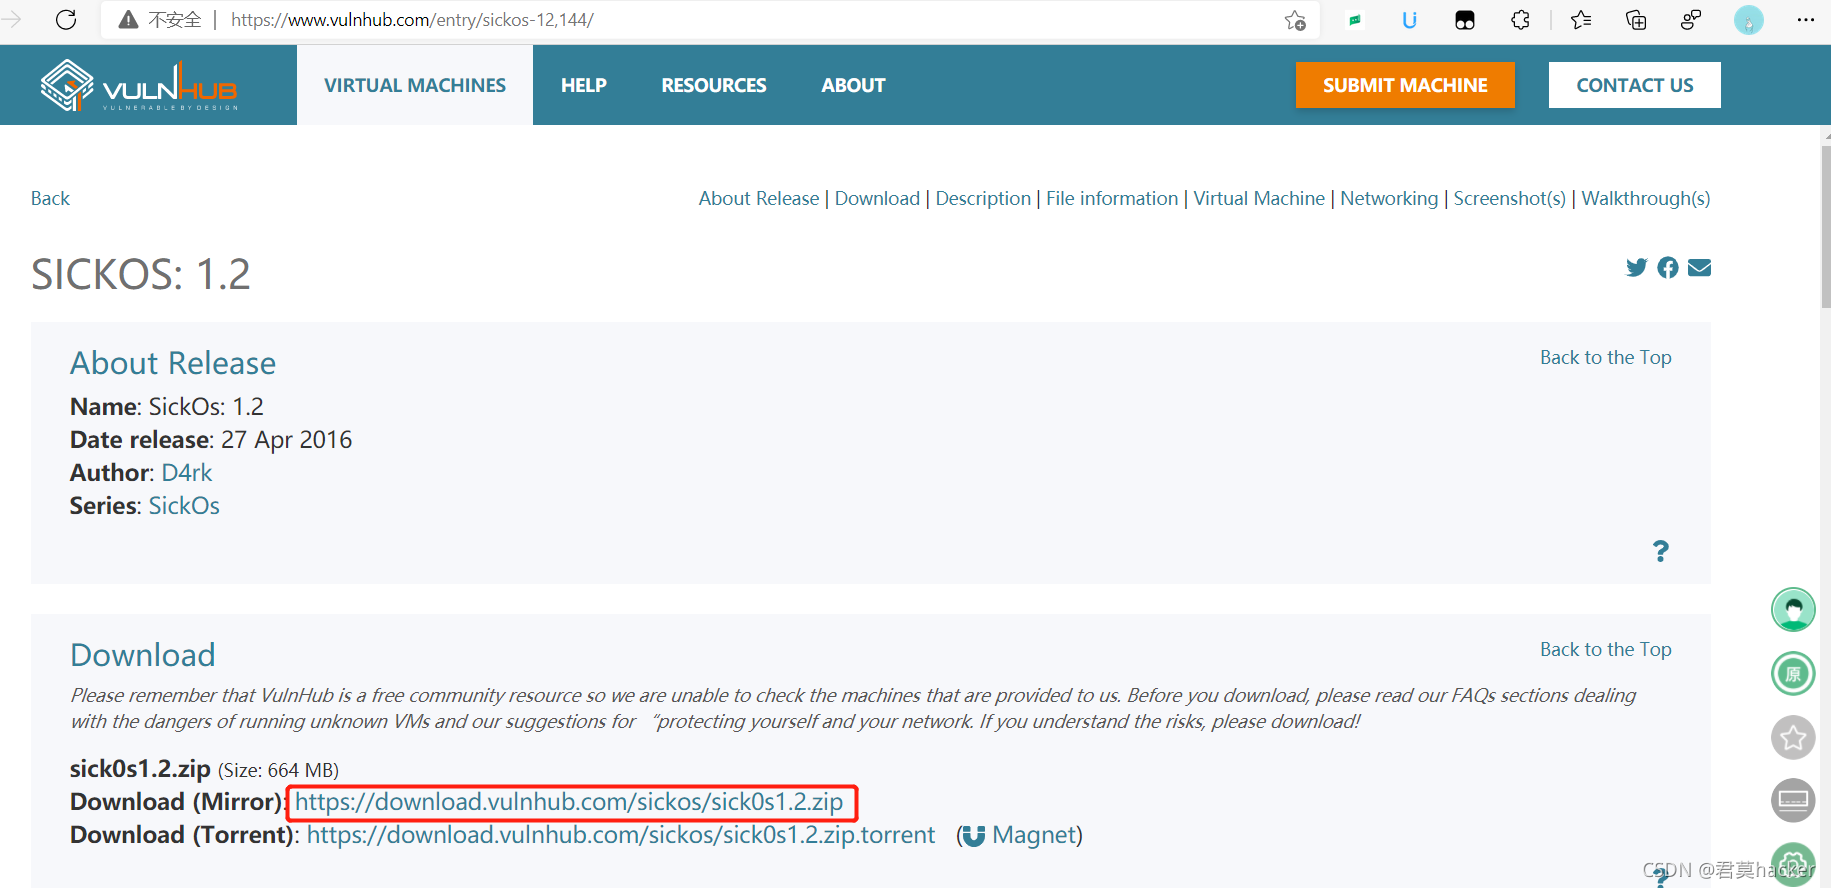
Task: Click the magnet icon beside Magnet link
Action: click(x=974, y=836)
